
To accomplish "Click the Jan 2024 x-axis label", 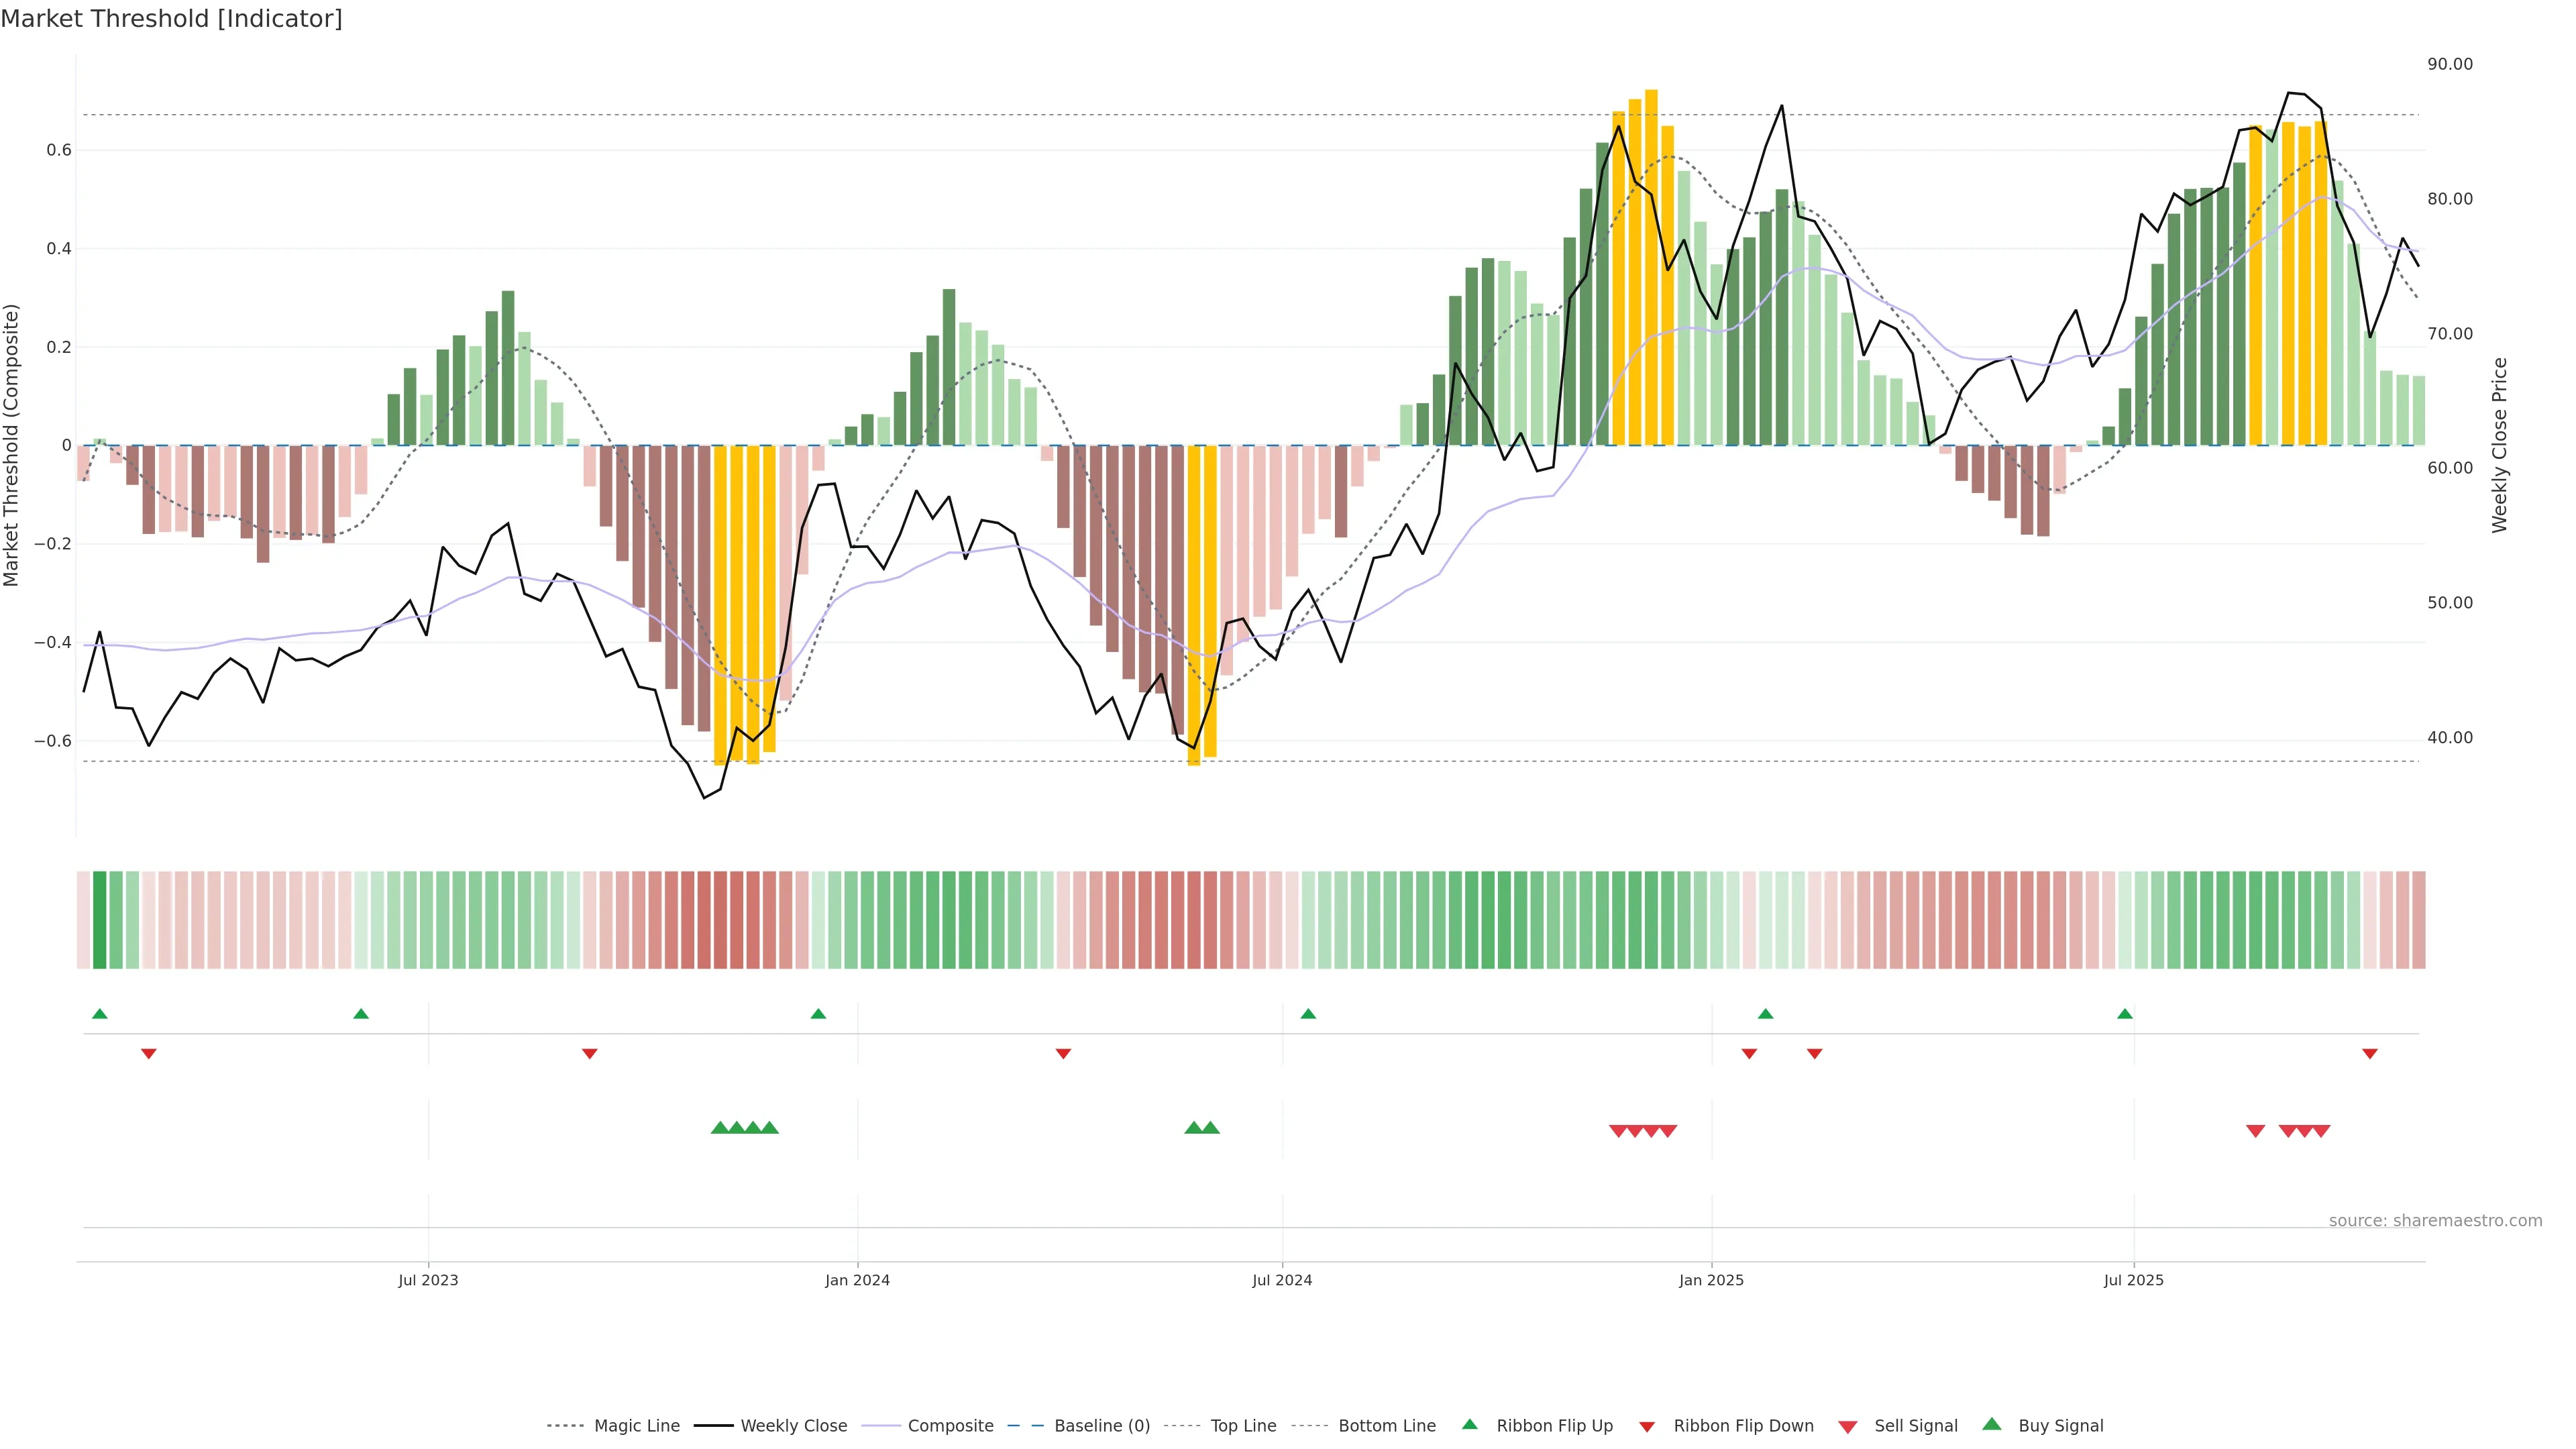I will click(857, 1280).
